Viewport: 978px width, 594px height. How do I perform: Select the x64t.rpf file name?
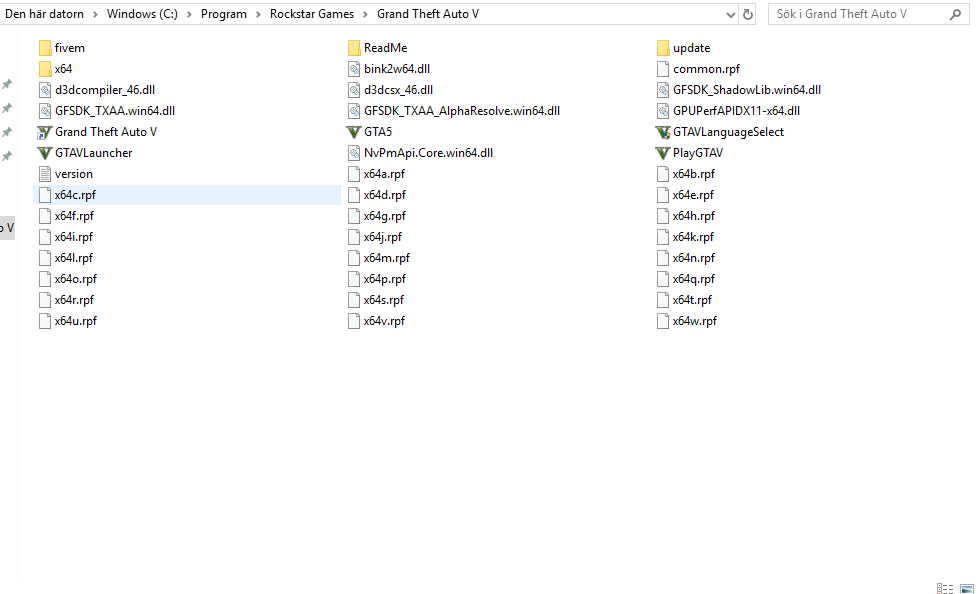692,300
